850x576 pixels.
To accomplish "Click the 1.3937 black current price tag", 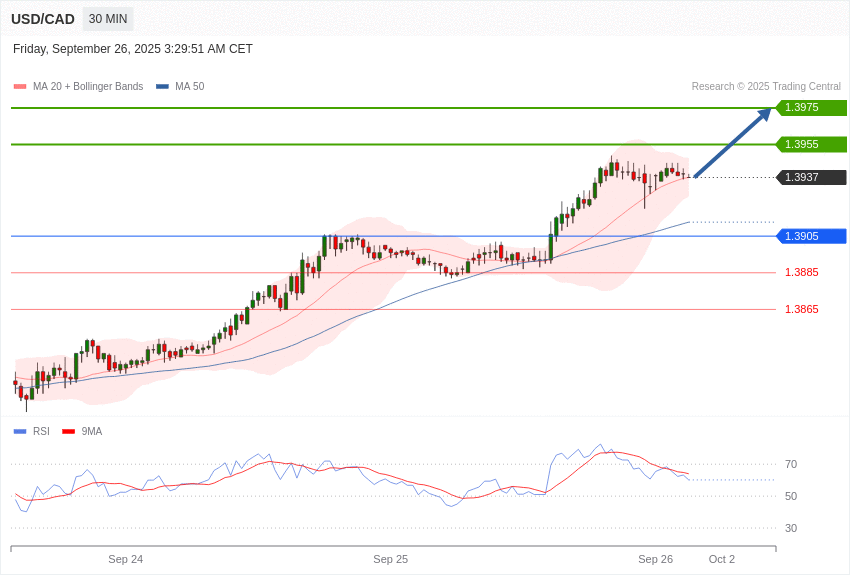I will pos(811,177).
